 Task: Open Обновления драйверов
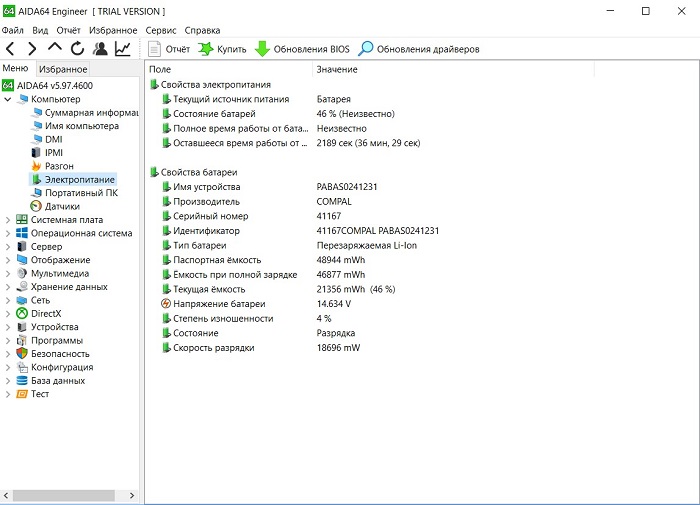tap(419, 49)
